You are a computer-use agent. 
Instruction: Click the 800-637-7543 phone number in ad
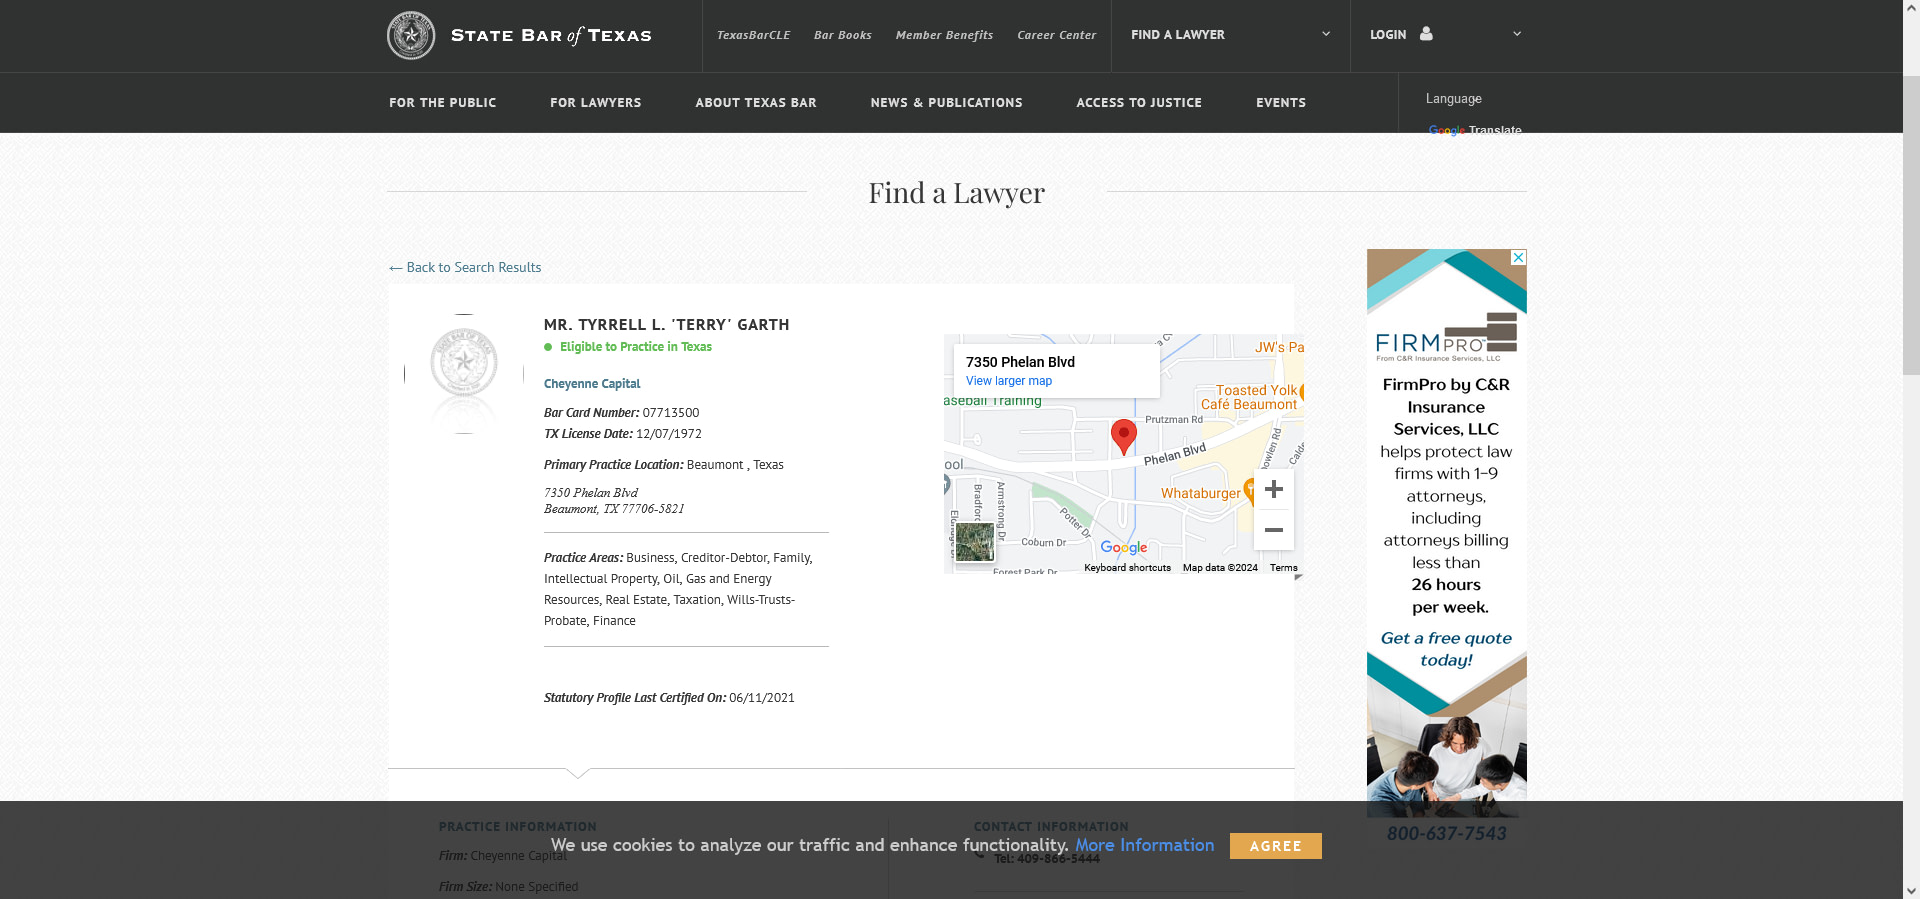tap(1446, 833)
